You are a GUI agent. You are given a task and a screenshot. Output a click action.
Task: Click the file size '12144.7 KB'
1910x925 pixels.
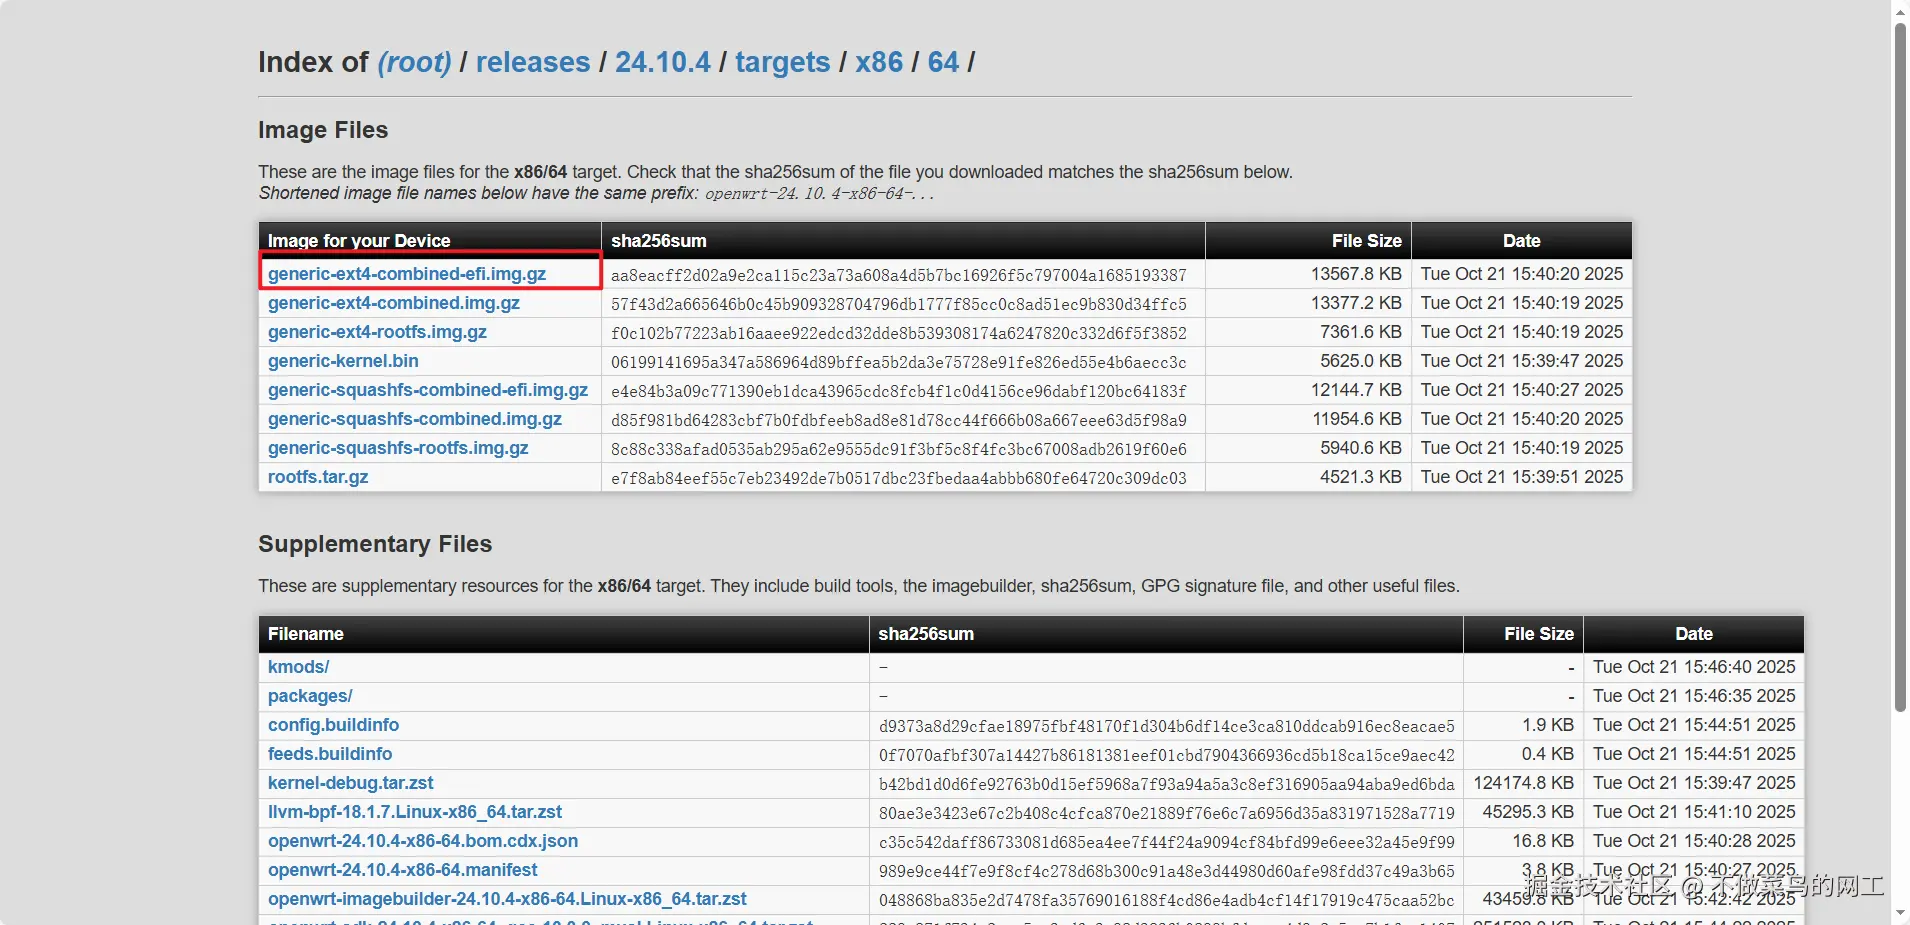(1356, 390)
